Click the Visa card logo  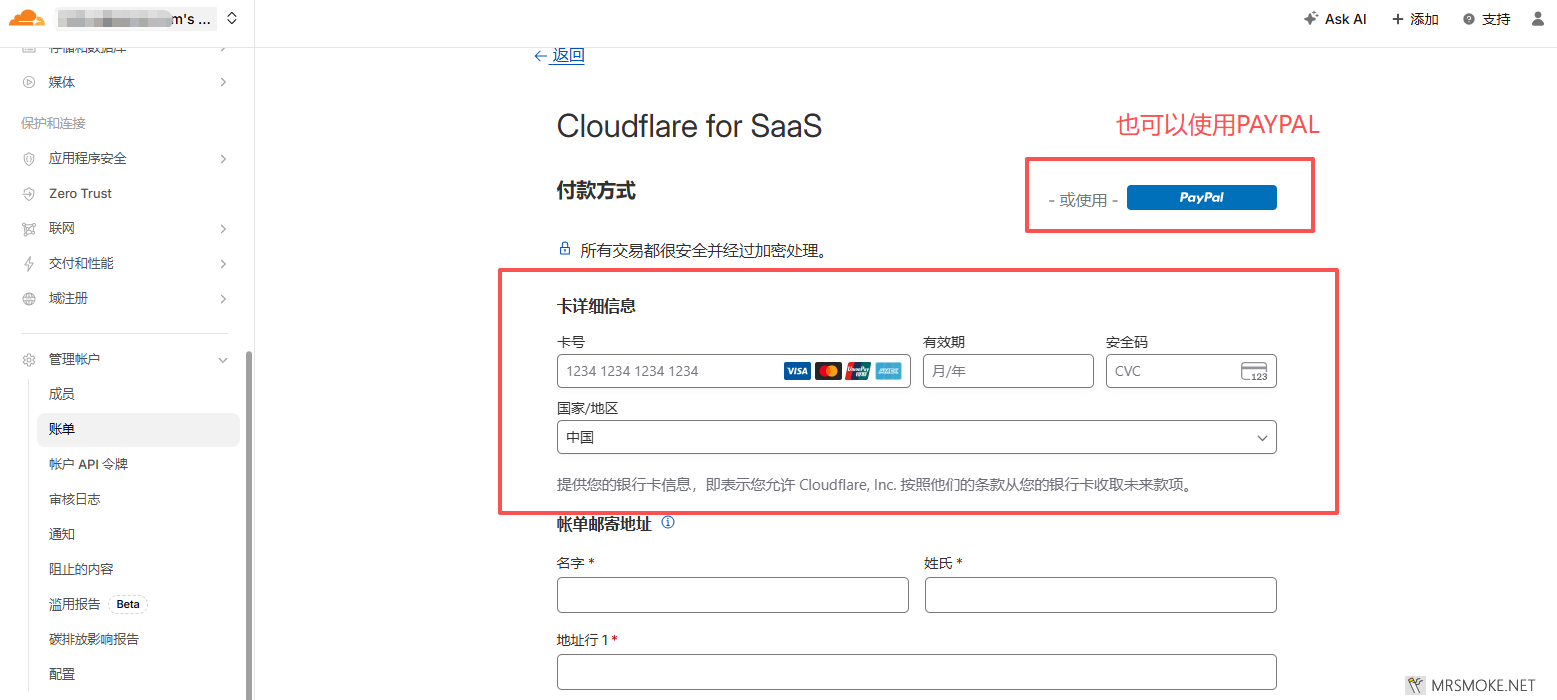[797, 371]
